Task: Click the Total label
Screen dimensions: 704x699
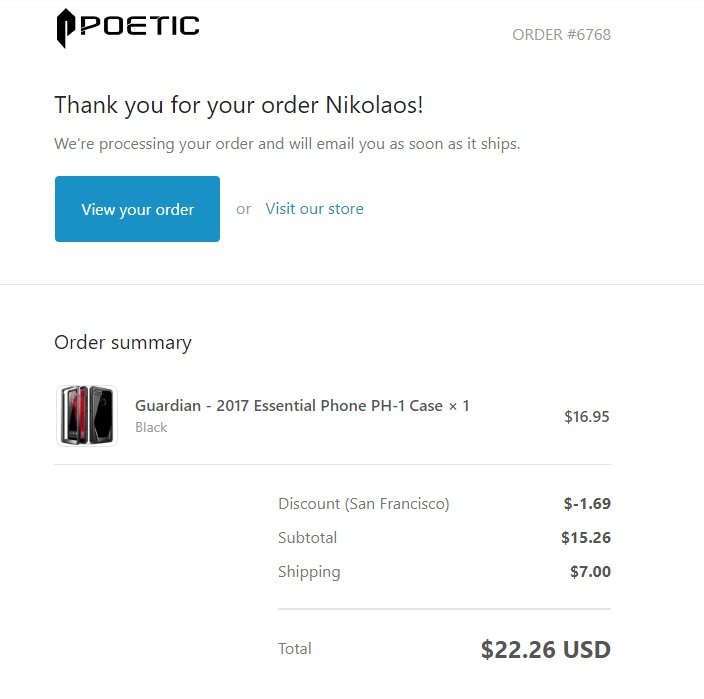Action: [295, 649]
